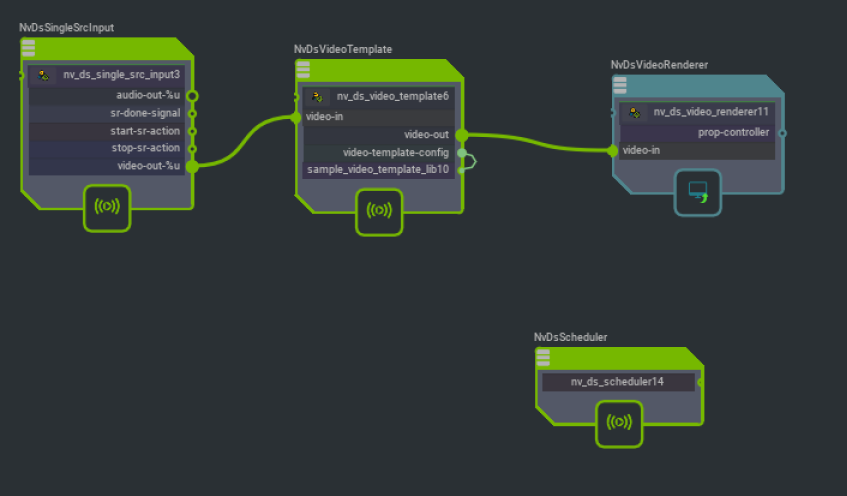Viewport: 847px width, 496px height.
Task: Select the video-out port on NvDsVideoTemplate
Action: click(x=461, y=134)
